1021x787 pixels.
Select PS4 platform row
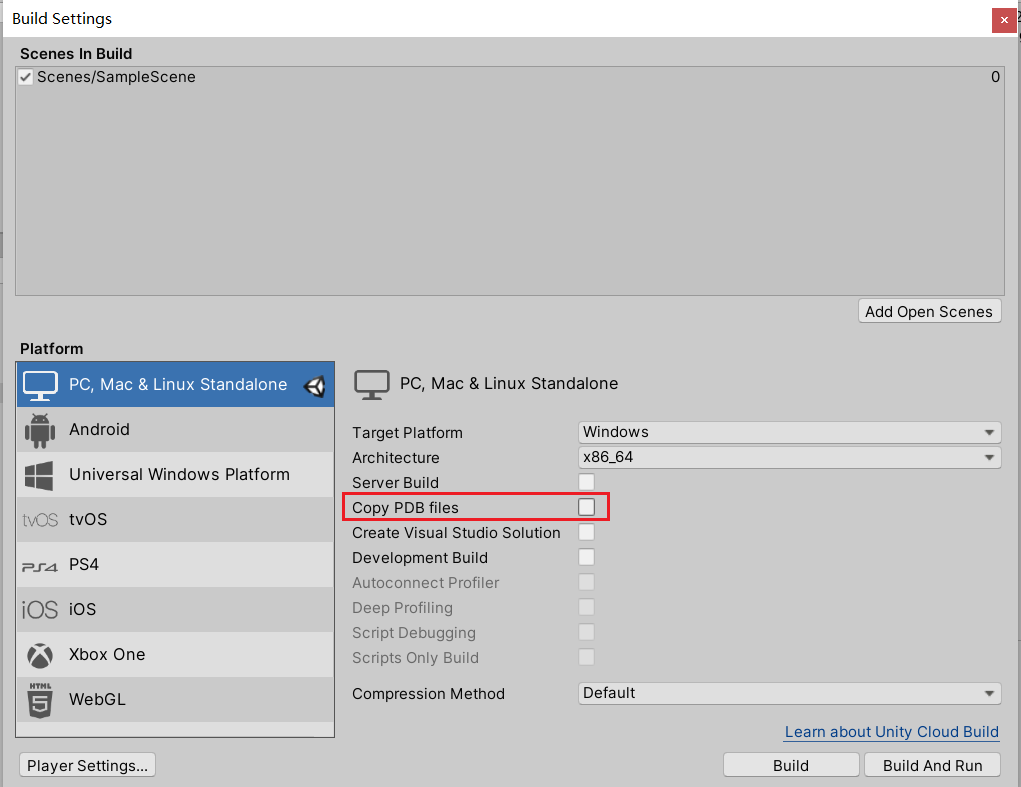click(175, 564)
